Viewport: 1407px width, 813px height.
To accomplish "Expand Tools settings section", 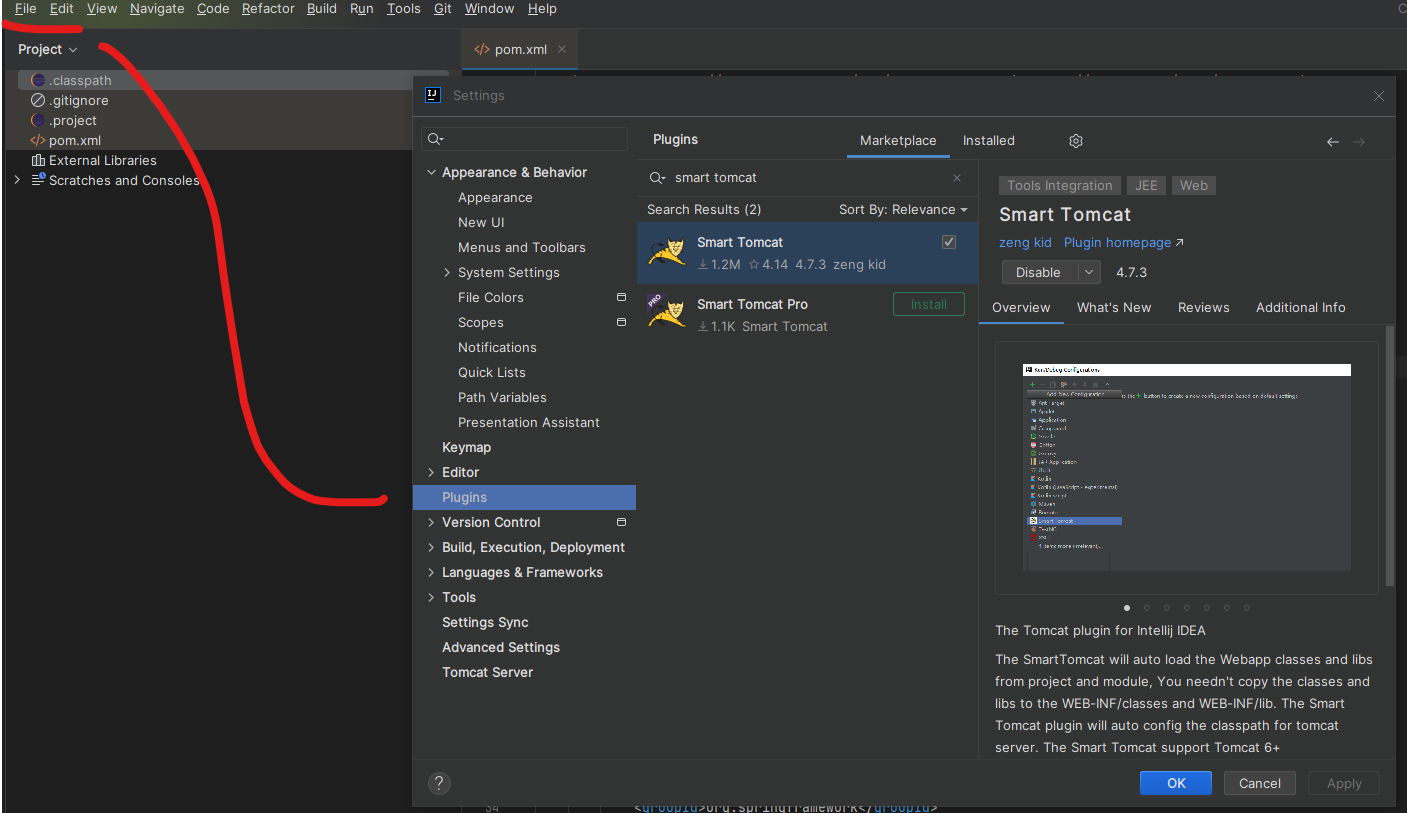I will coord(432,597).
